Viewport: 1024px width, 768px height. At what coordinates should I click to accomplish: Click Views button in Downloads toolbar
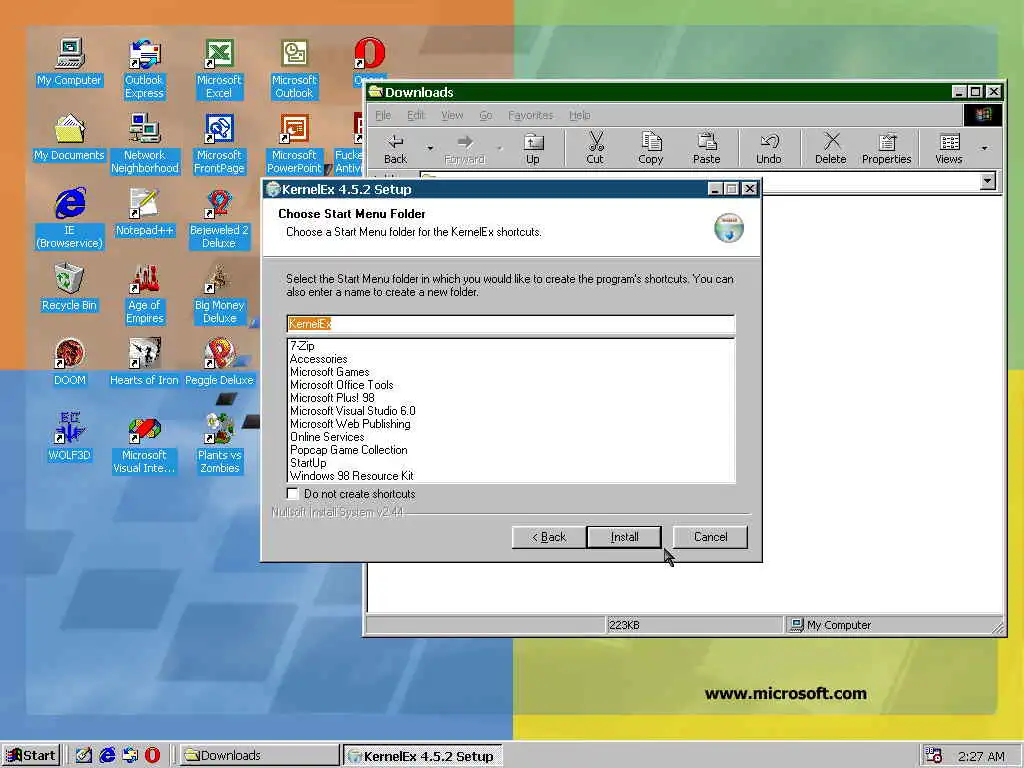[949, 149]
